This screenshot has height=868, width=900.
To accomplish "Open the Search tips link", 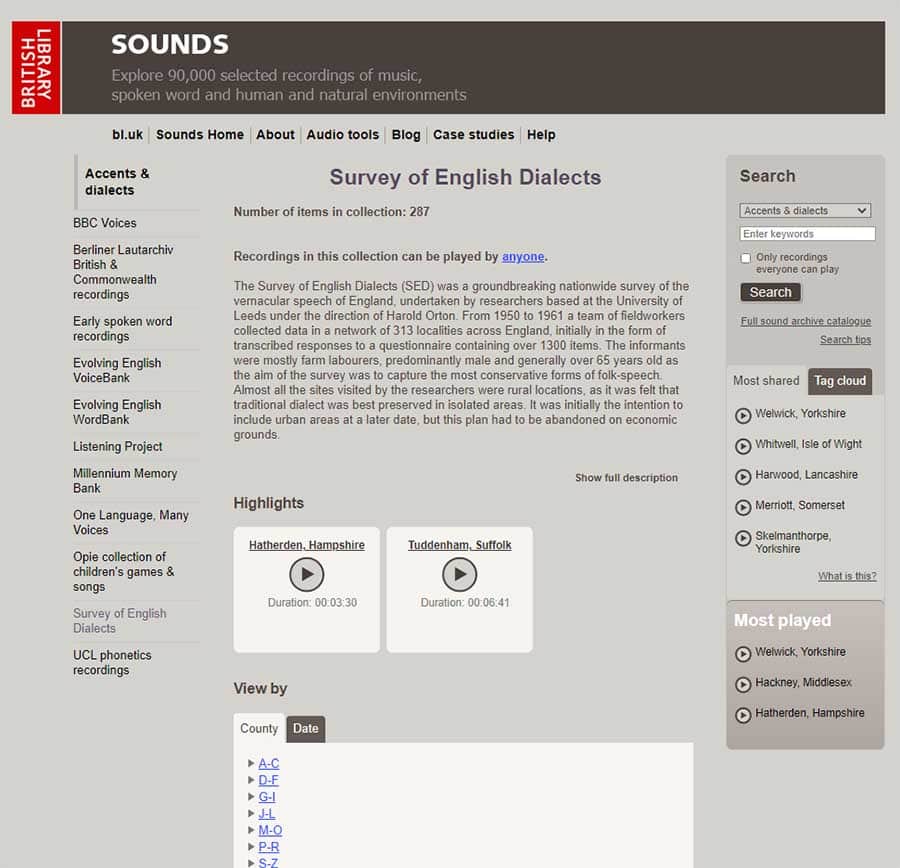I will pyautogui.click(x=845, y=340).
